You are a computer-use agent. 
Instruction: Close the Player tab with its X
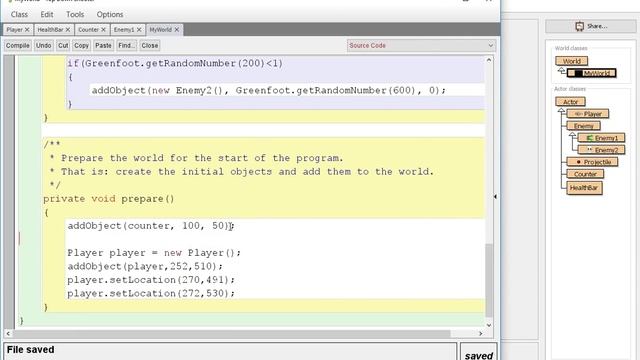(27, 30)
